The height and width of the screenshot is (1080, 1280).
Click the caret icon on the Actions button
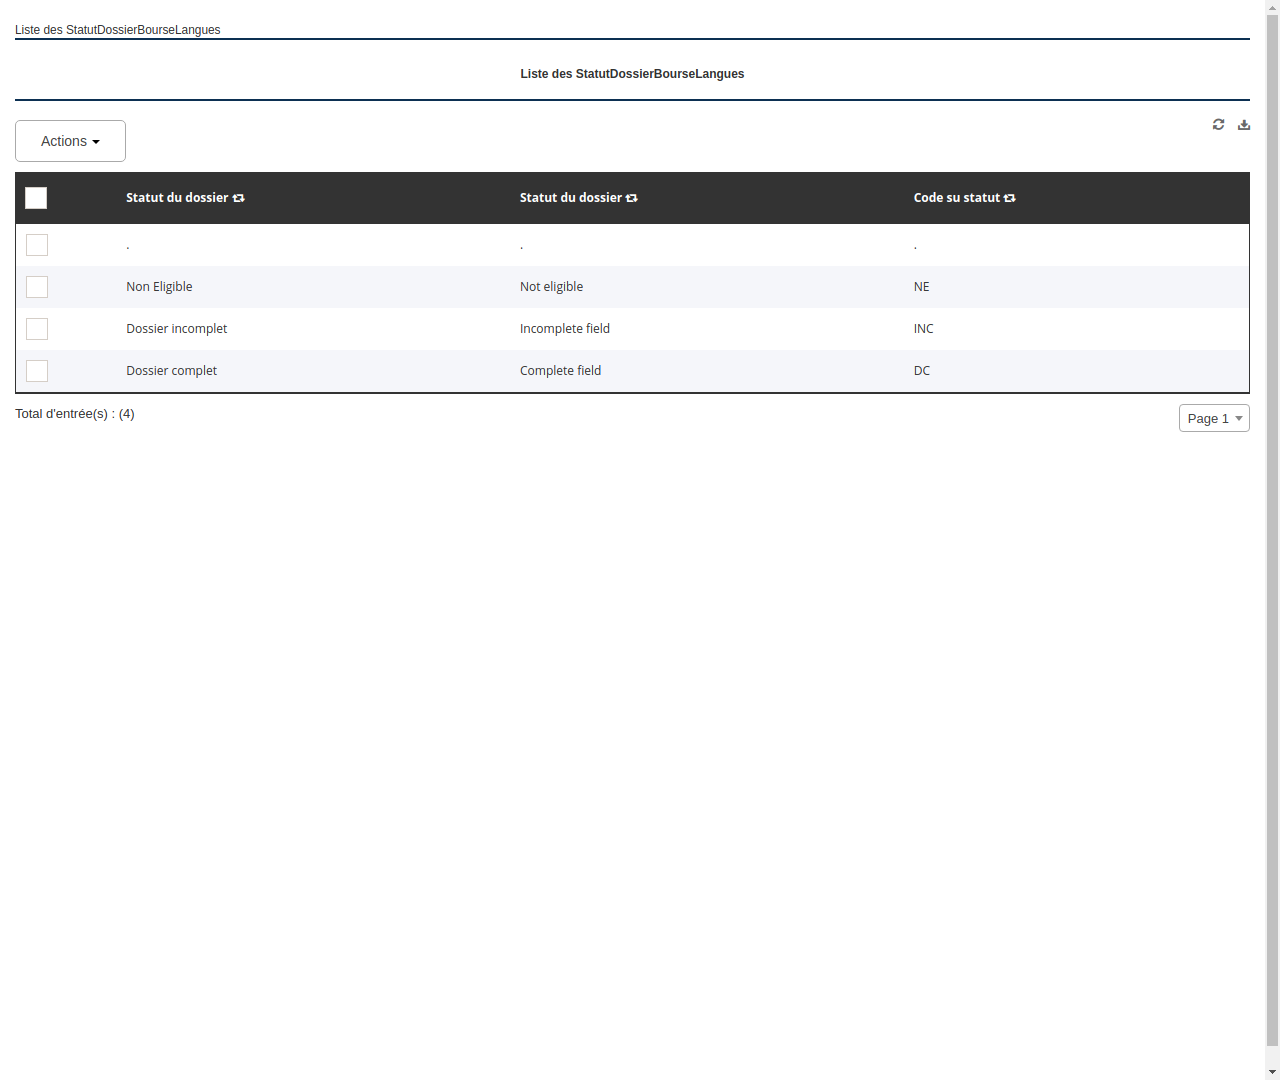(98, 141)
